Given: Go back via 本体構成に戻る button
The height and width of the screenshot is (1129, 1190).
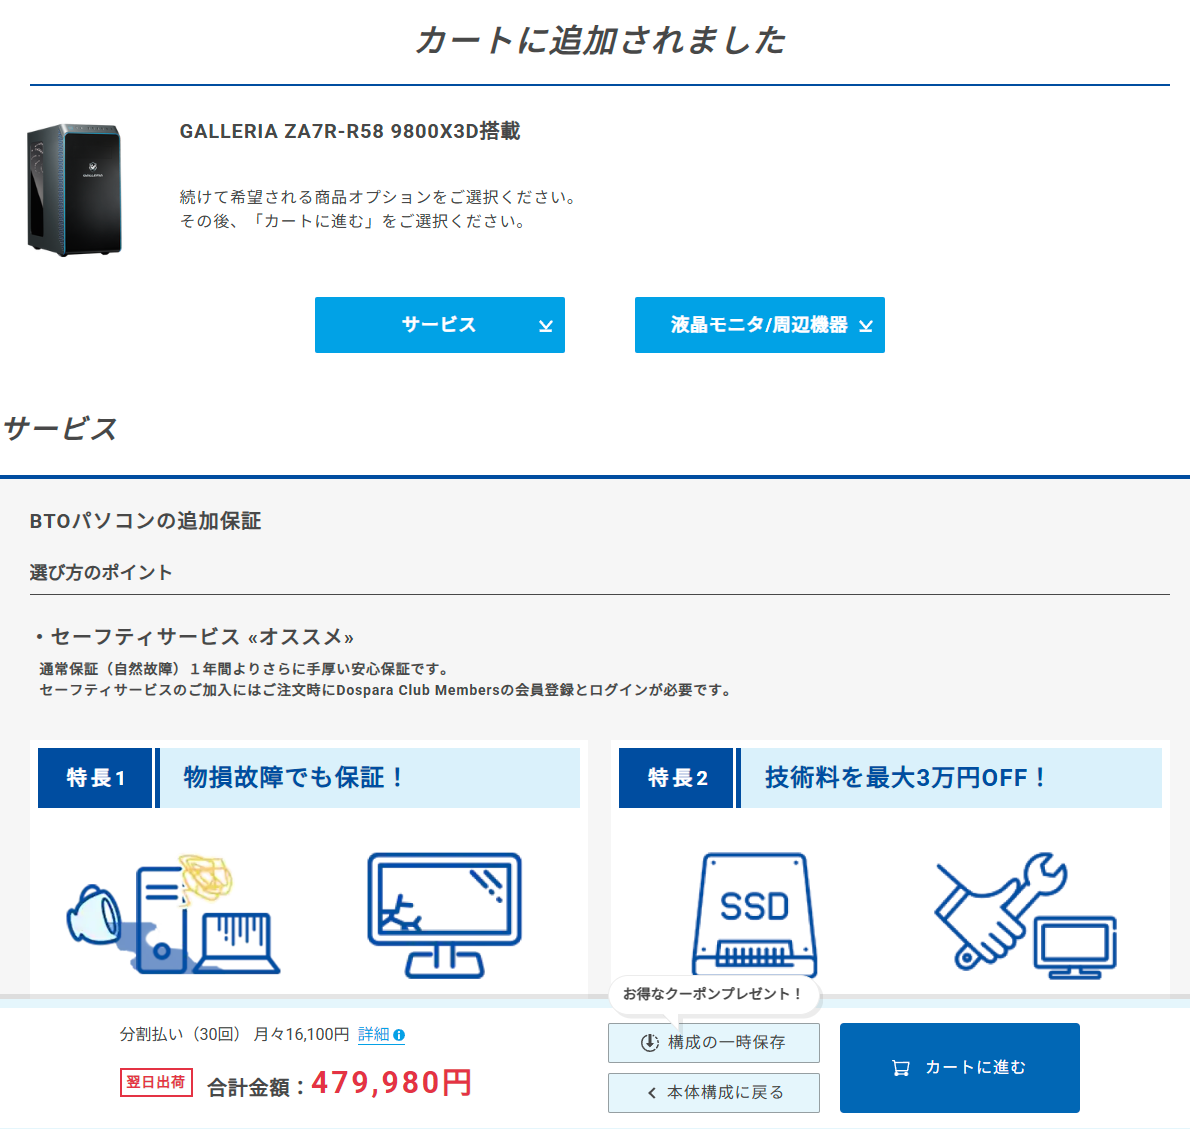Looking at the screenshot, I should 713,1093.
